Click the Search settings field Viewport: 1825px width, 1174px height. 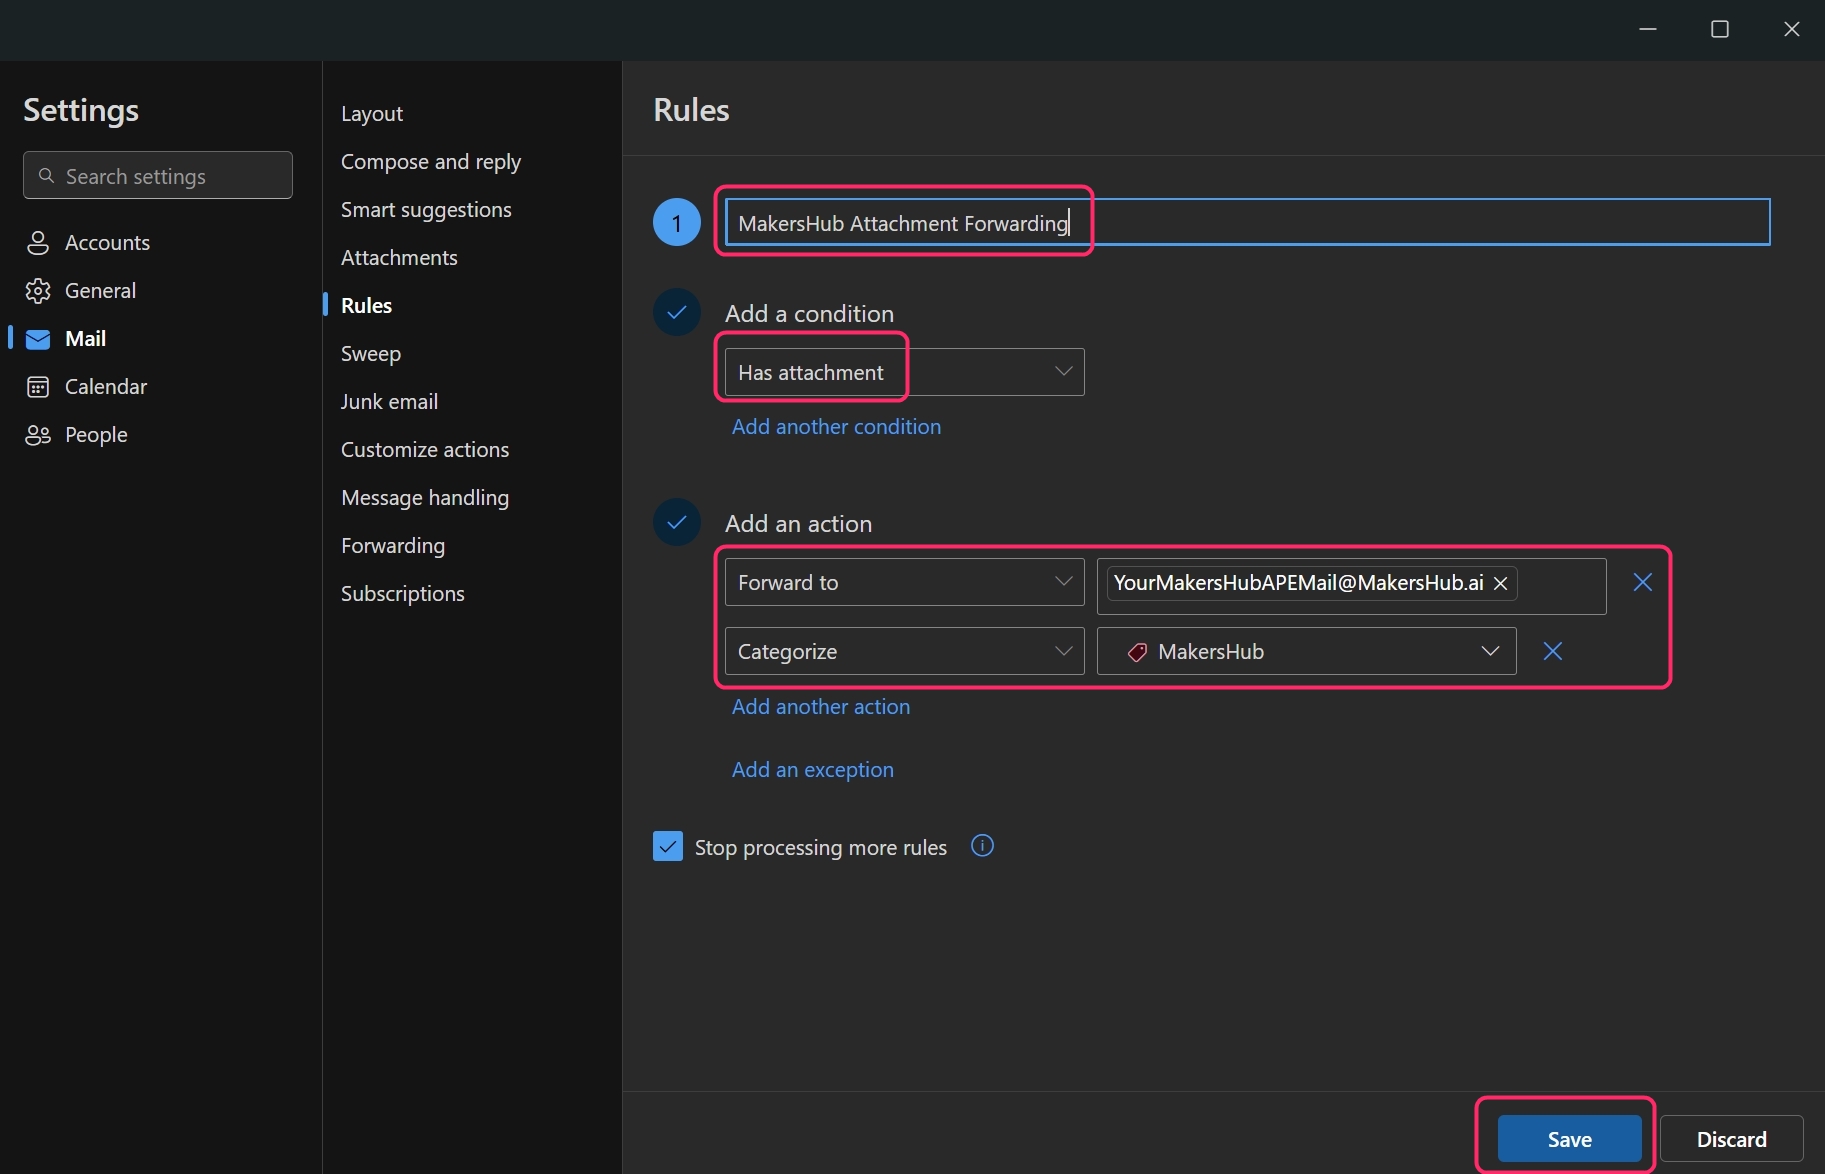pyautogui.click(x=158, y=176)
